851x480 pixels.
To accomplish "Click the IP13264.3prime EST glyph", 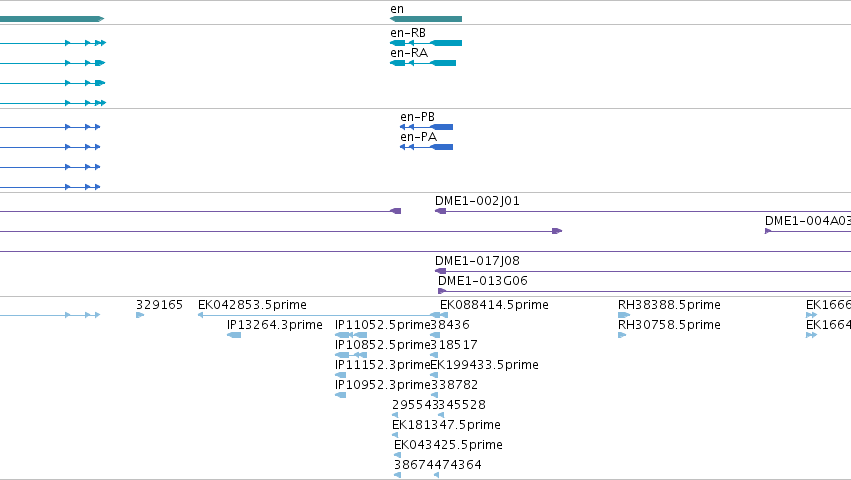I will tap(234, 335).
